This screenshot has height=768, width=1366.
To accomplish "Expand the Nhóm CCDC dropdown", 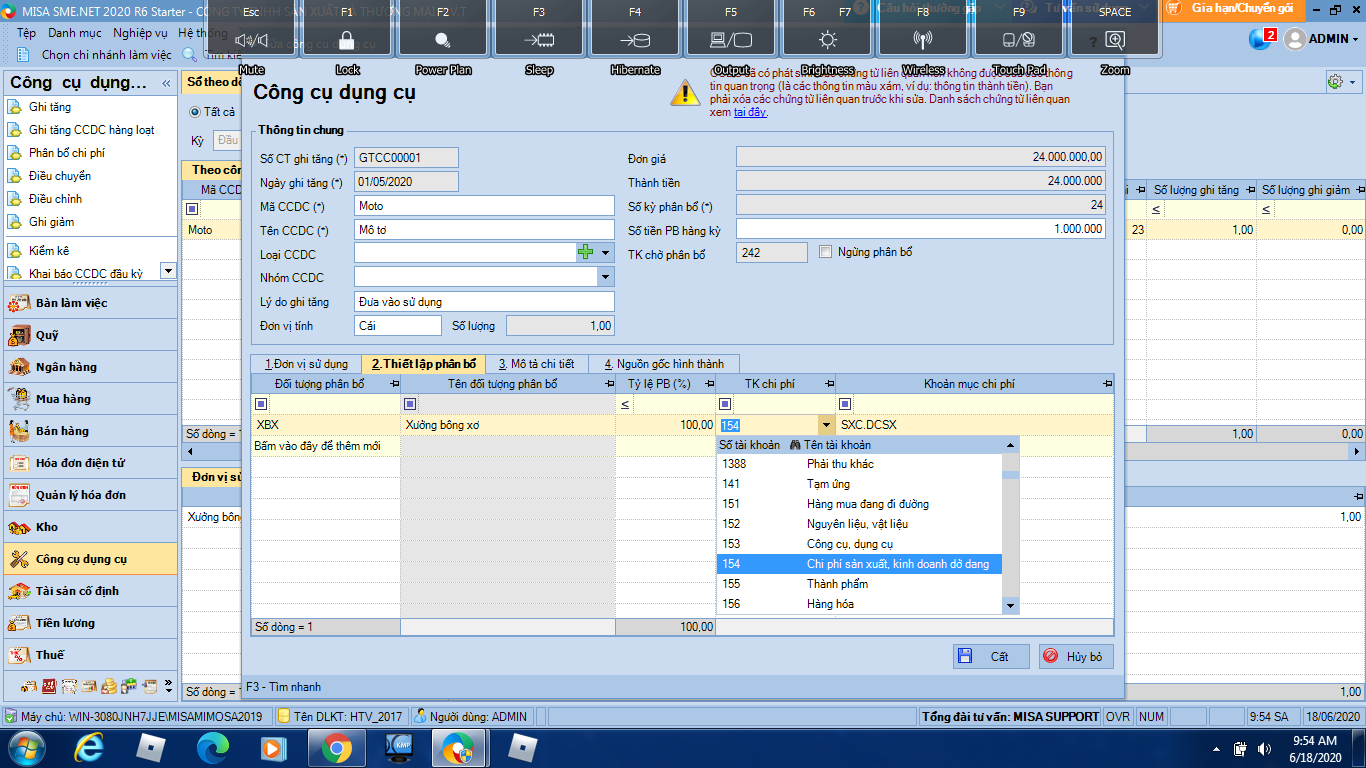I will pyautogui.click(x=605, y=277).
